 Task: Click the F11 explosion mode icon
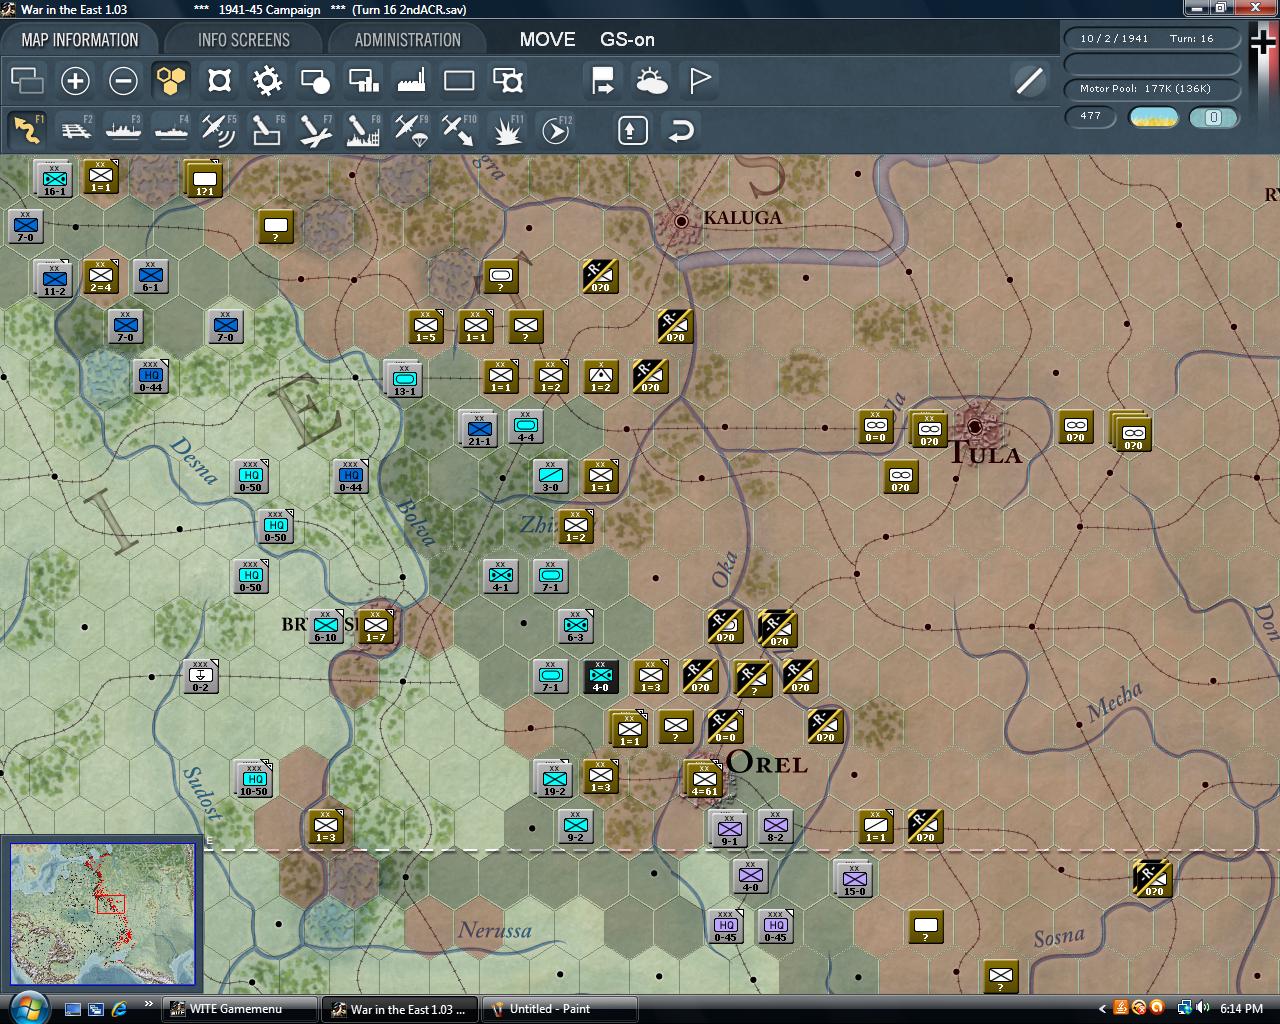[507, 130]
